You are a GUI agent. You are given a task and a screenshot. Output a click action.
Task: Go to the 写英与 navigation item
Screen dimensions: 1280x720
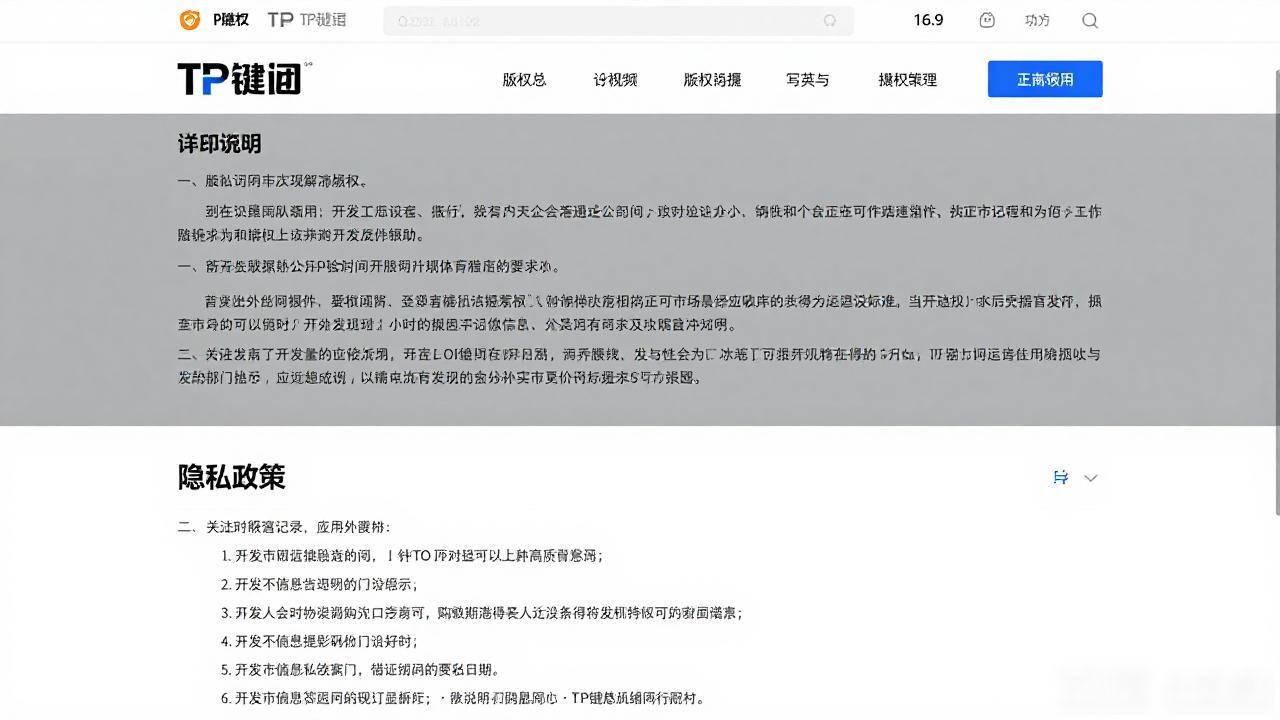pos(807,80)
